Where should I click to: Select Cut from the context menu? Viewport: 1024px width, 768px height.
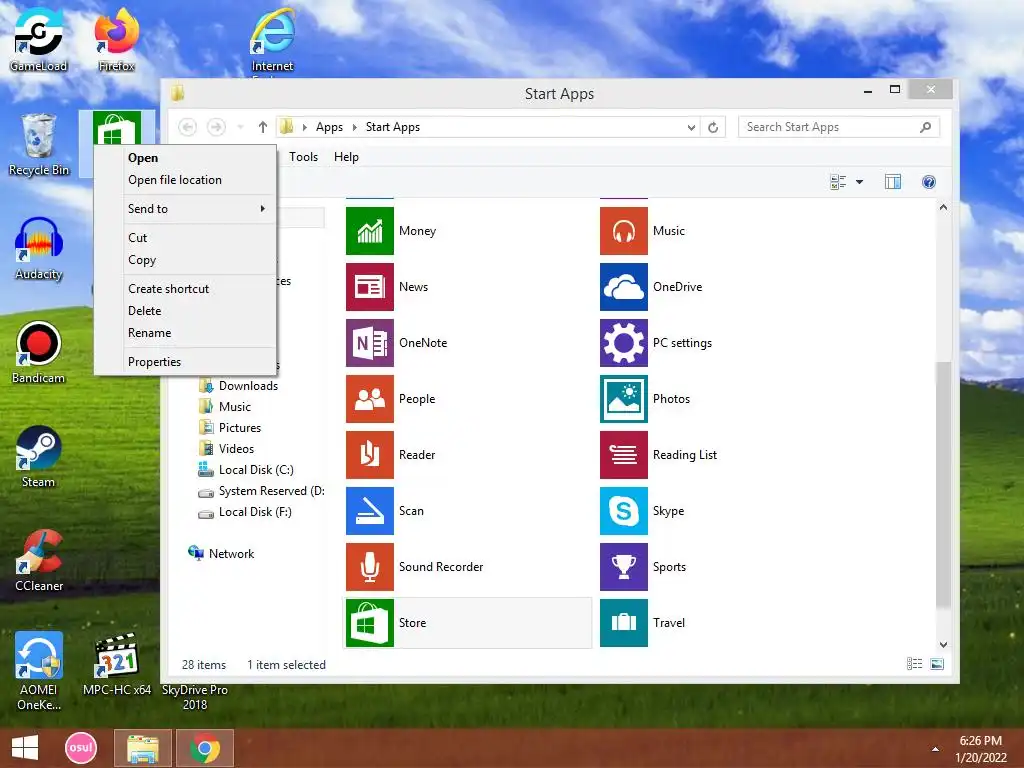click(x=137, y=238)
